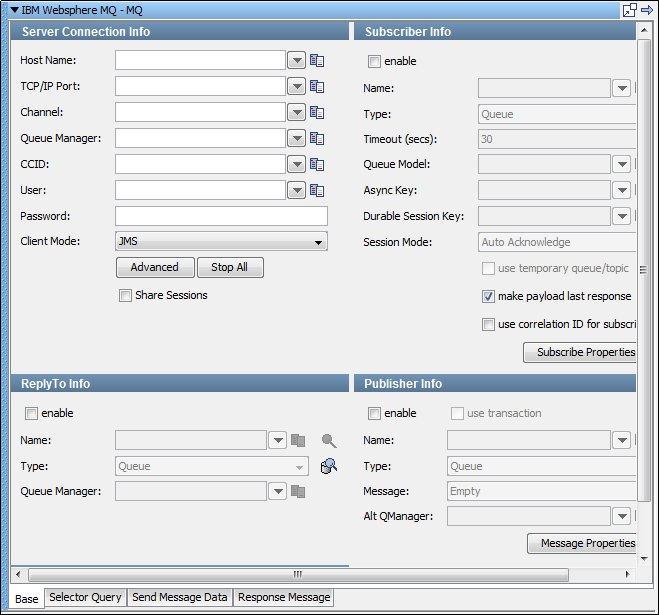Click Session Mode Auto Acknowledge field
Viewport: 659px width, 615px height.
tap(557, 243)
